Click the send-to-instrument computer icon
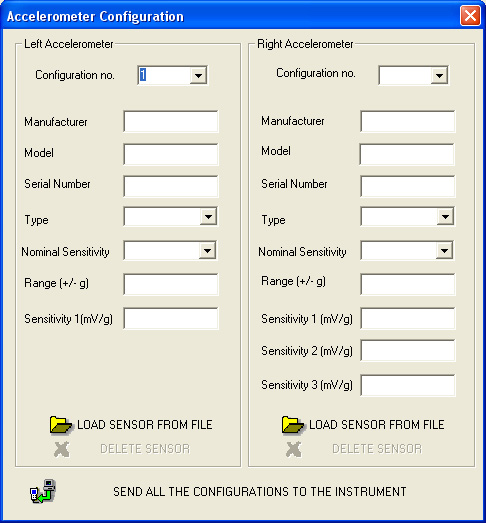This screenshot has width=486, height=523. (x=43, y=491)
